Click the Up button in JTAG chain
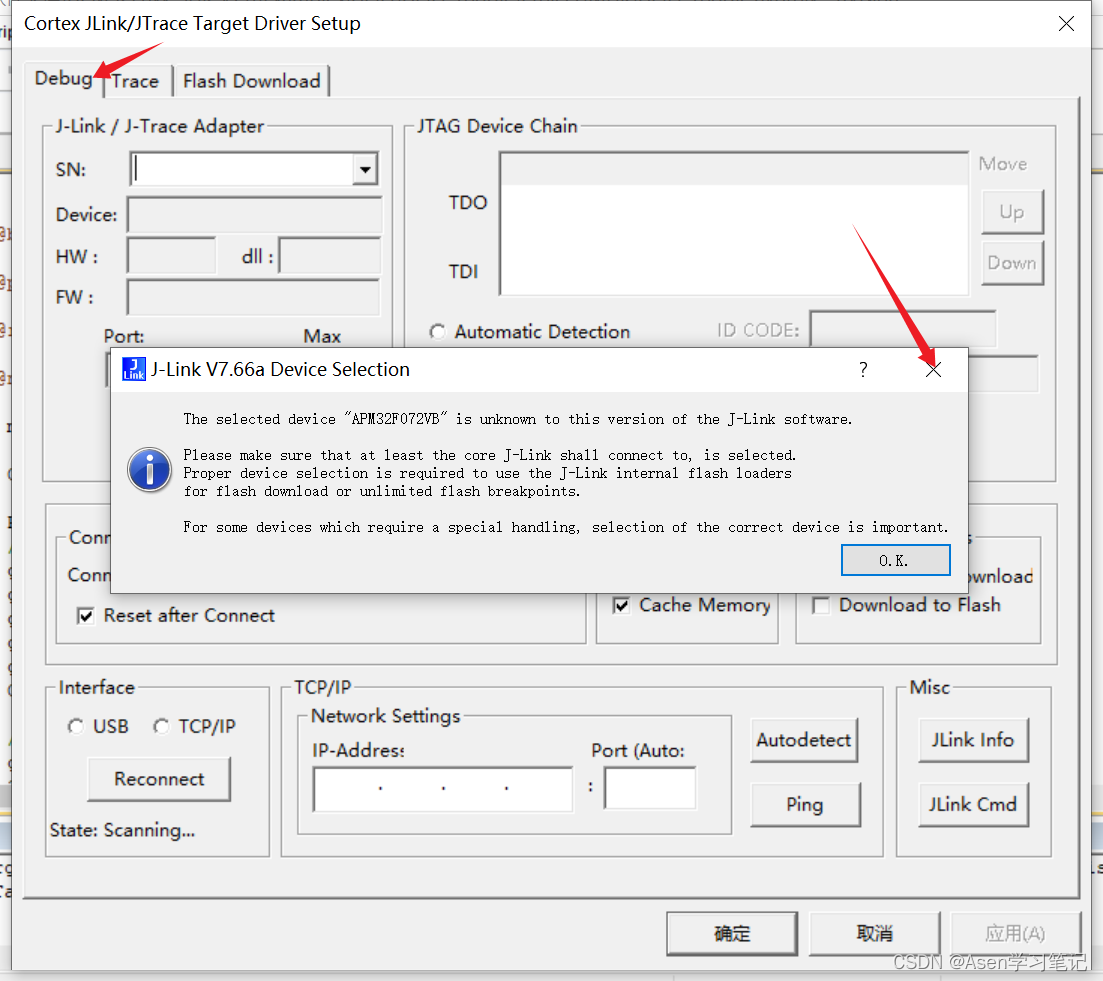Viewport: 1103px width, 981px height. [x=1012, y=212]
